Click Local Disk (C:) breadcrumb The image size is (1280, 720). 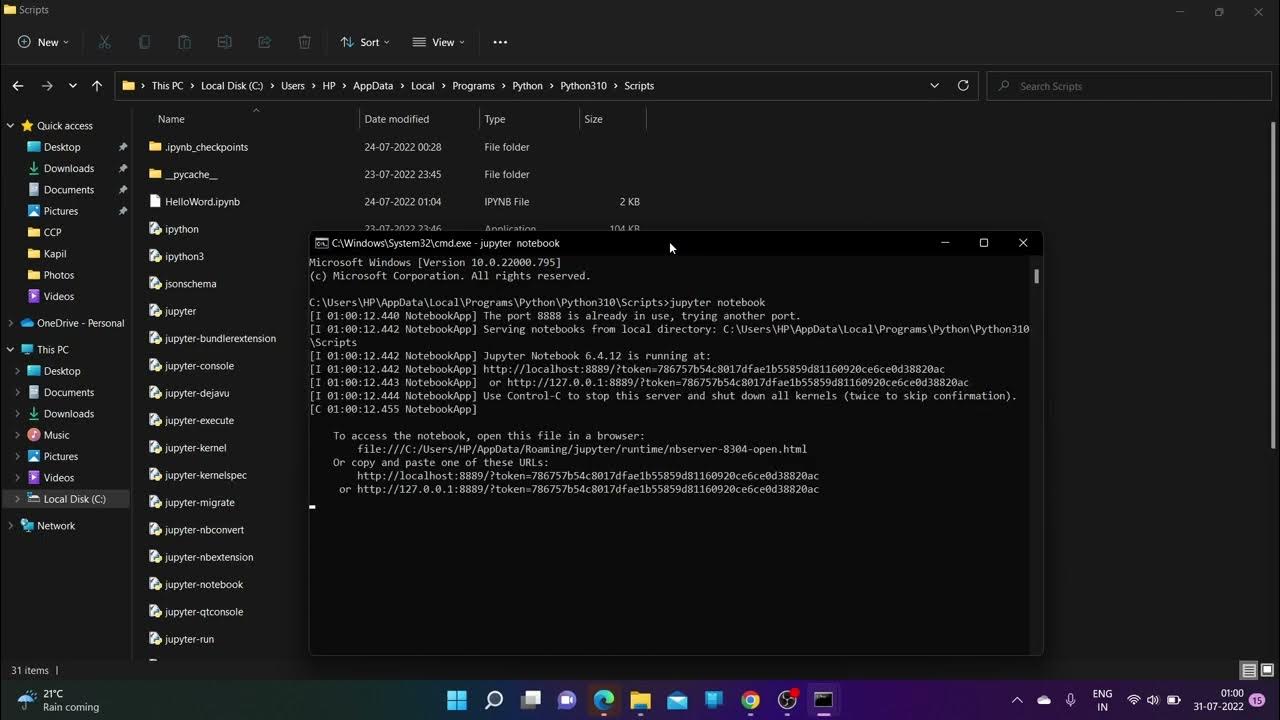coord(232,86)
